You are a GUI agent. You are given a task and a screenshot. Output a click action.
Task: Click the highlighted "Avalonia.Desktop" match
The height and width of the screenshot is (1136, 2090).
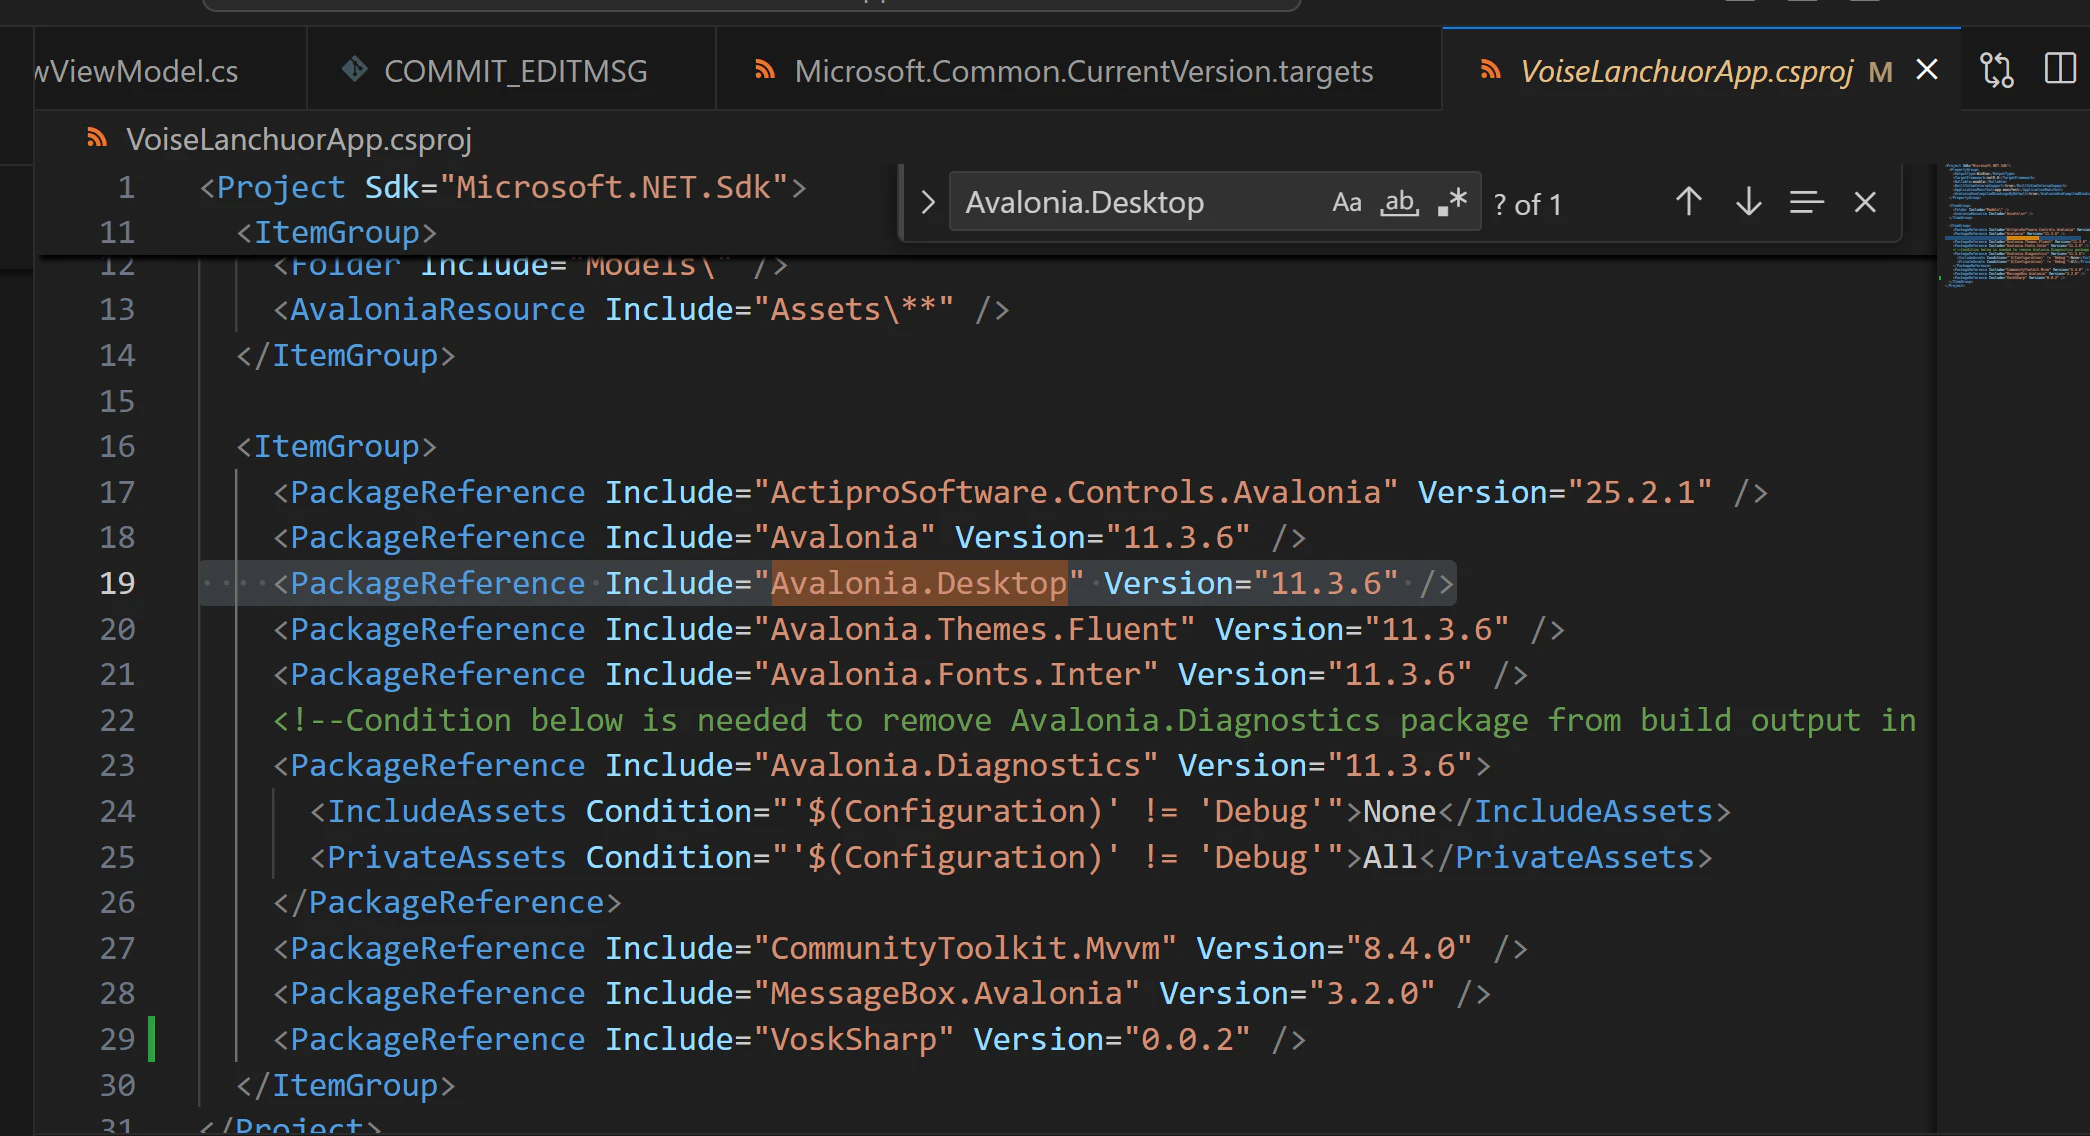tap(919, 583)
